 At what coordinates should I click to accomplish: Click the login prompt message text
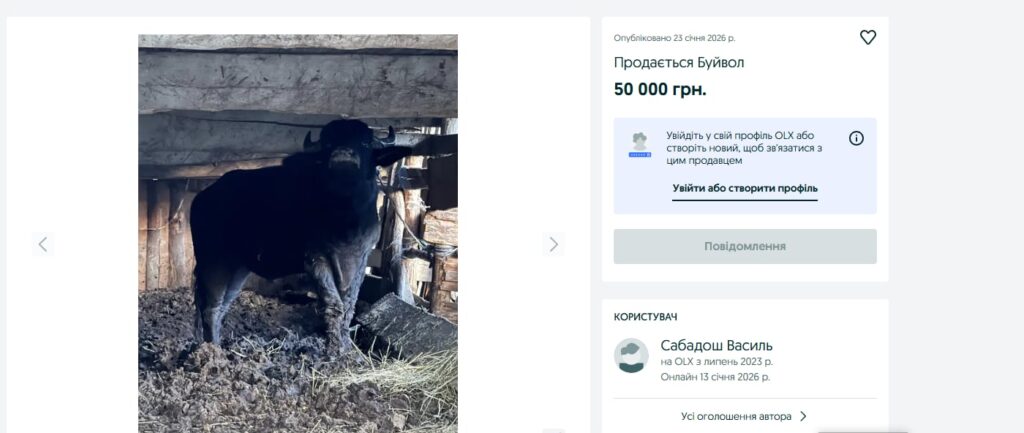coord(744,148)
